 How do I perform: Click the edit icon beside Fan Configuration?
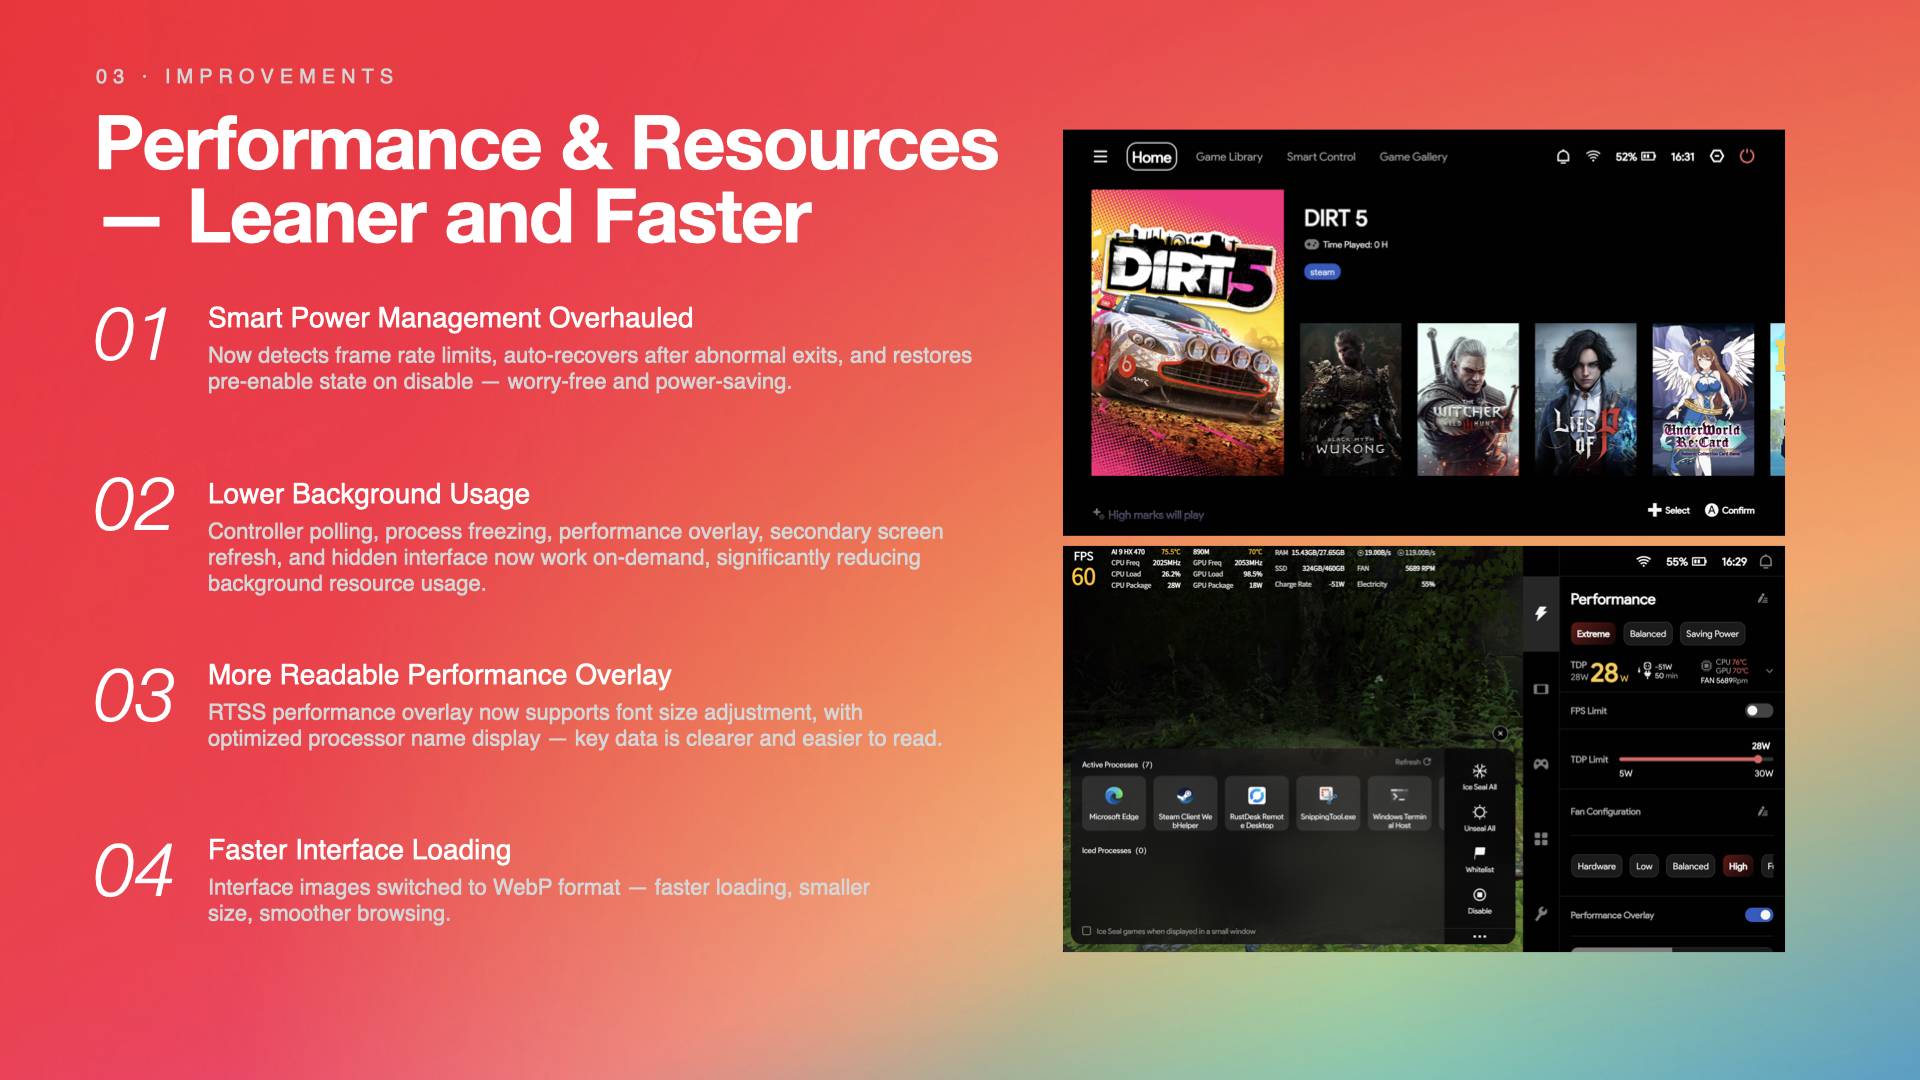(x=1762, y=812)
